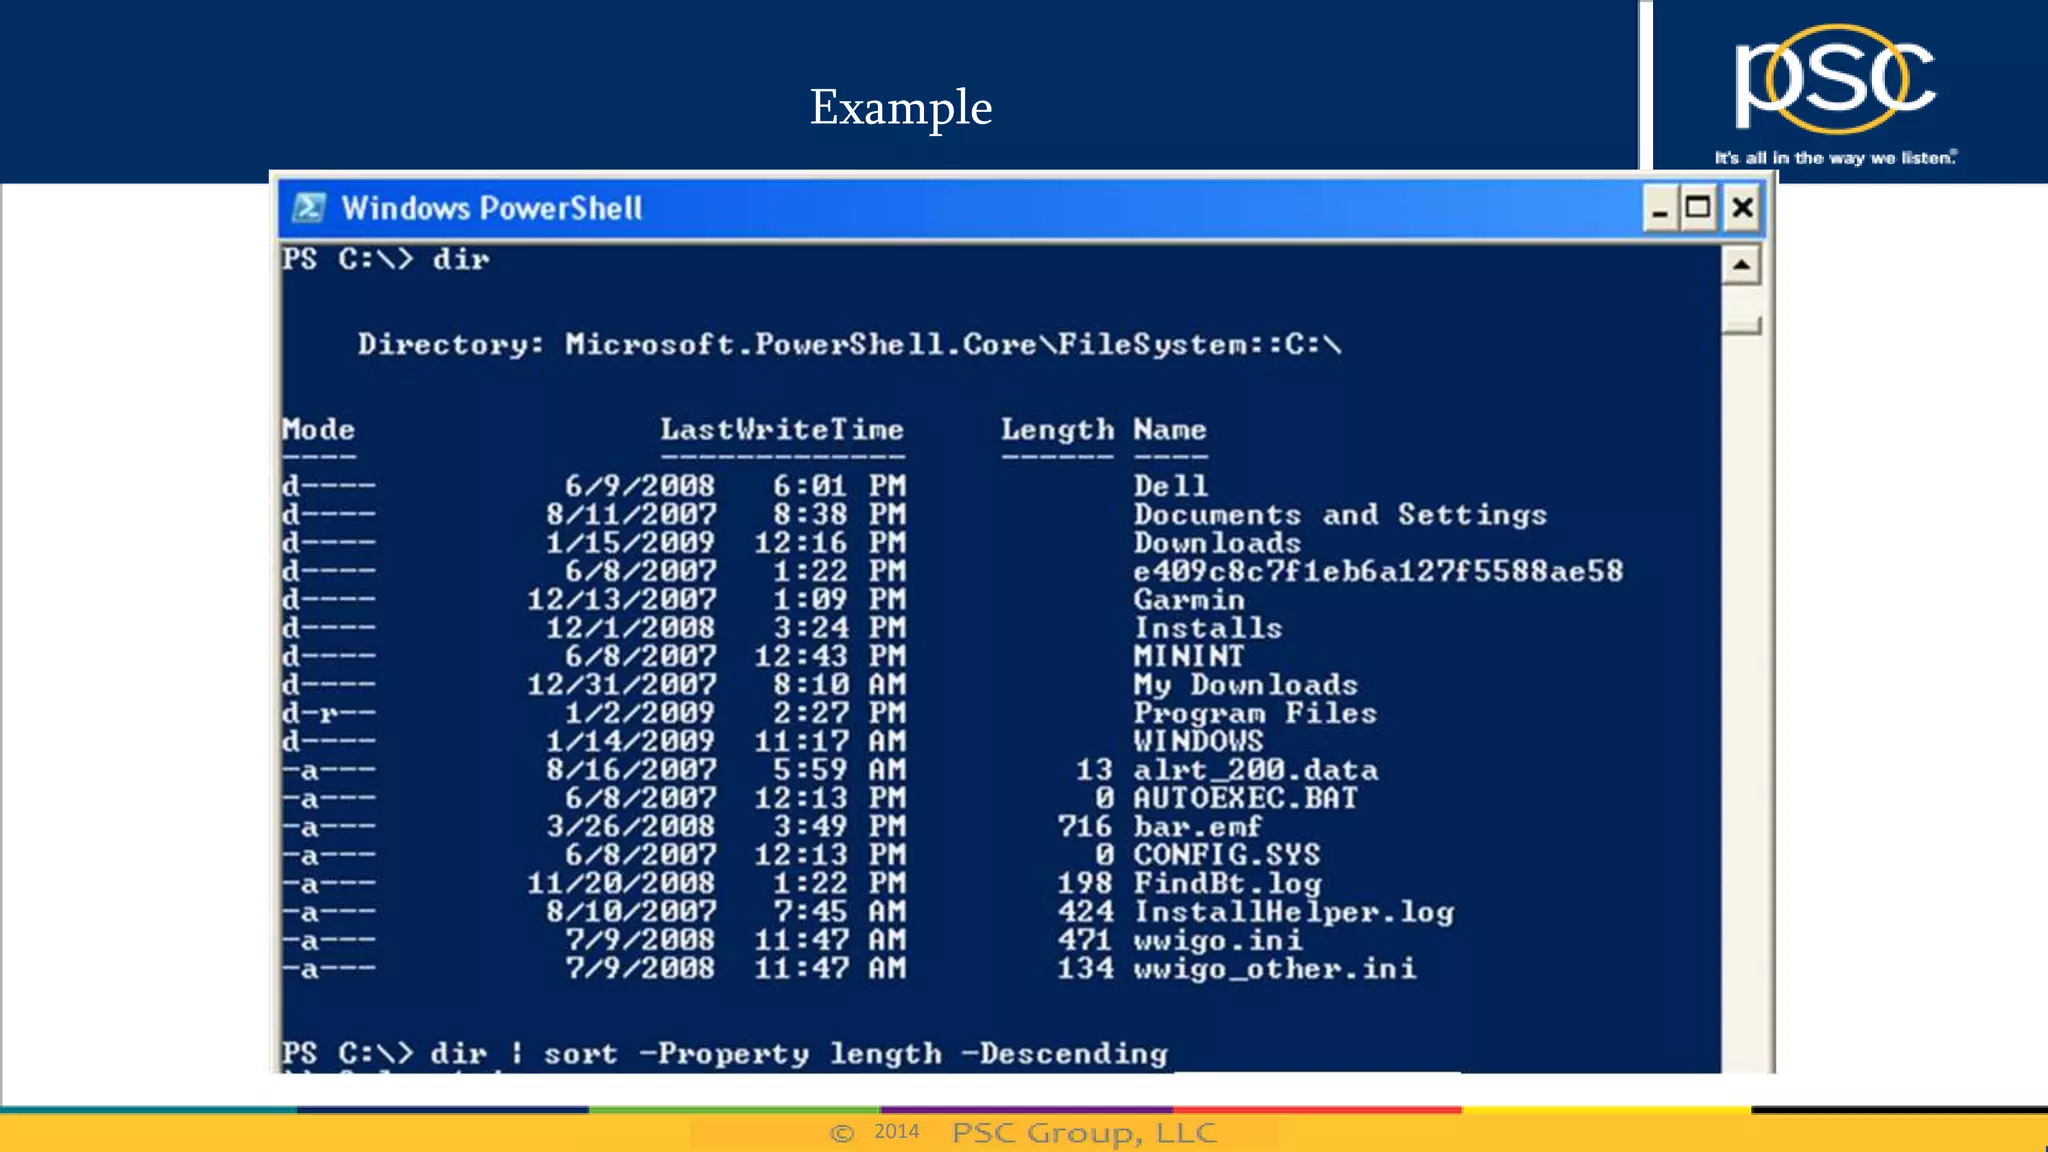The height and width of the screenshot is (1152, 2048).
Task: Click the Windows PowerShell title bar text
Action: [x=491, y=208]
